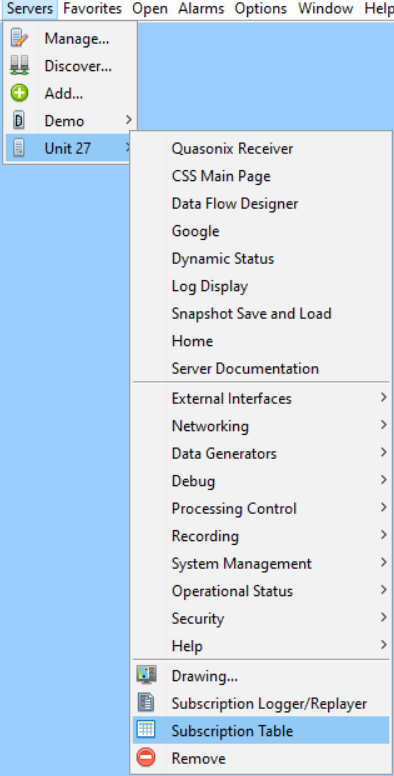
Task: Expand the External Interfaces submenu
Action: tap(261, 398)
